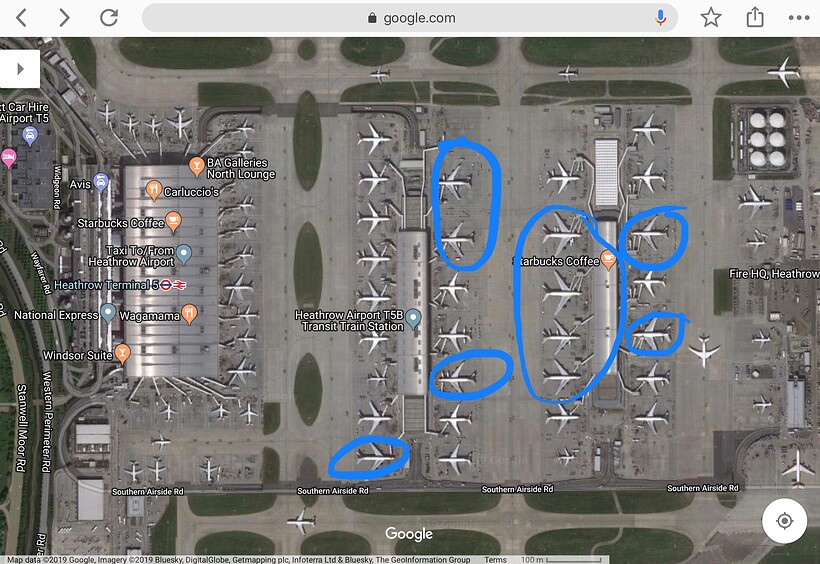Select the Wagamama restaurant marker

tap(189, 315)
